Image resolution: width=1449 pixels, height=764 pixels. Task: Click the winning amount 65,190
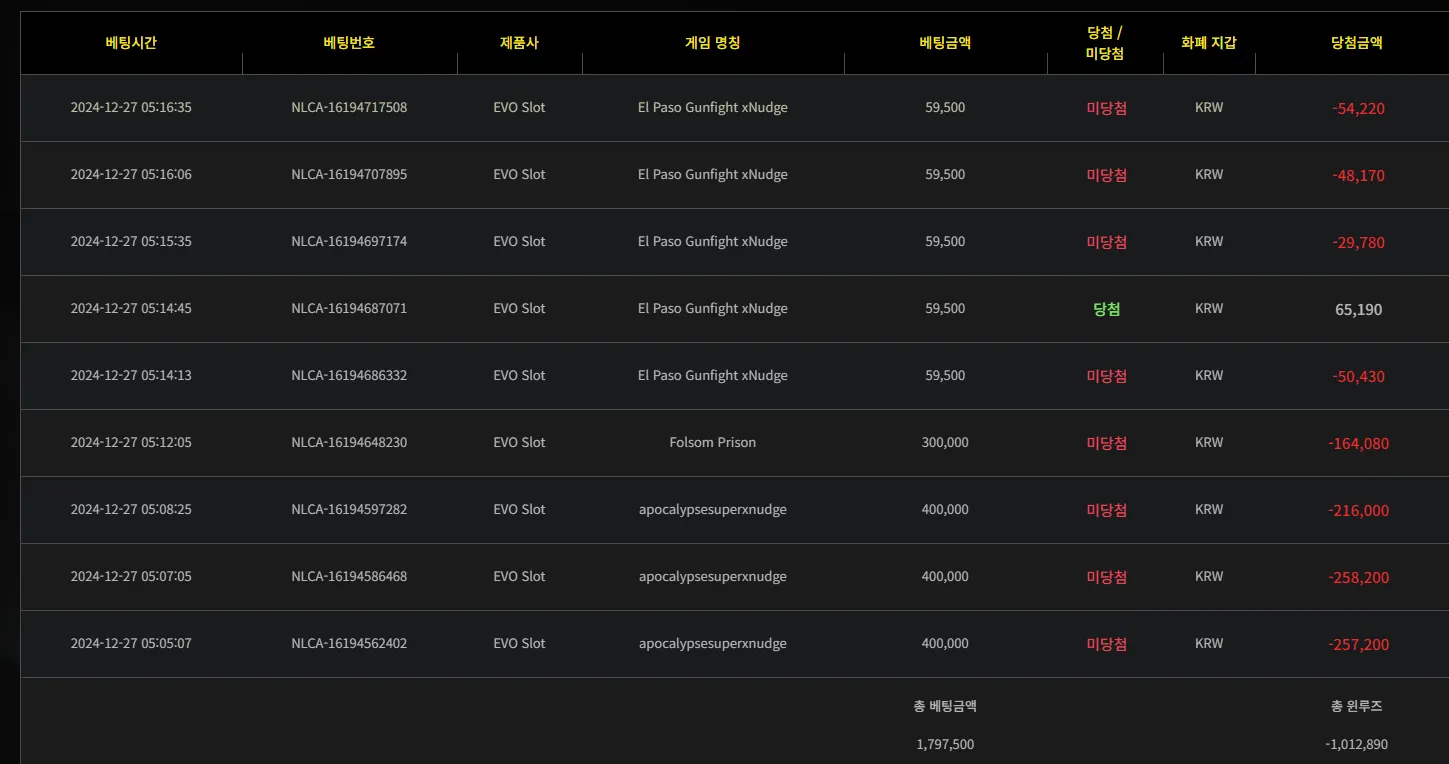(x=1358, y=310)
